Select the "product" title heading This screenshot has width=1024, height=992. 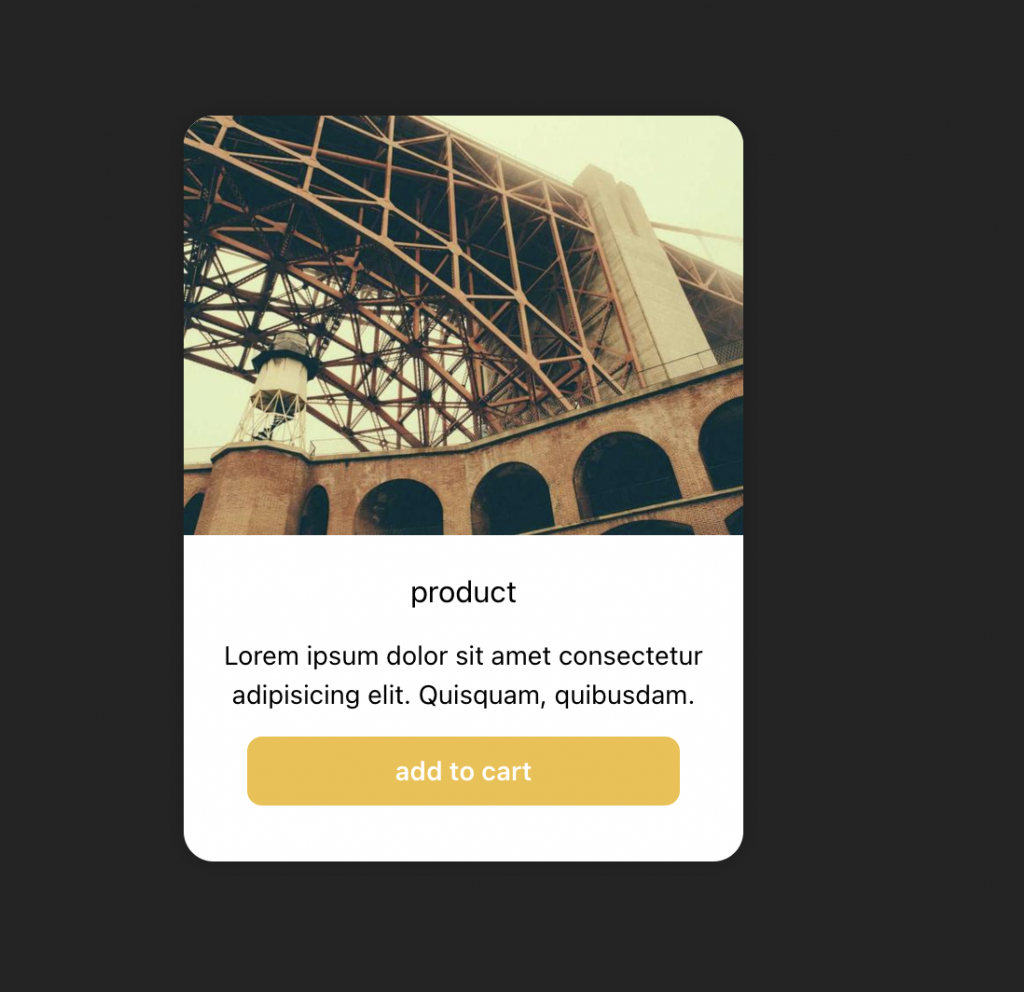[x=463, y=592]
